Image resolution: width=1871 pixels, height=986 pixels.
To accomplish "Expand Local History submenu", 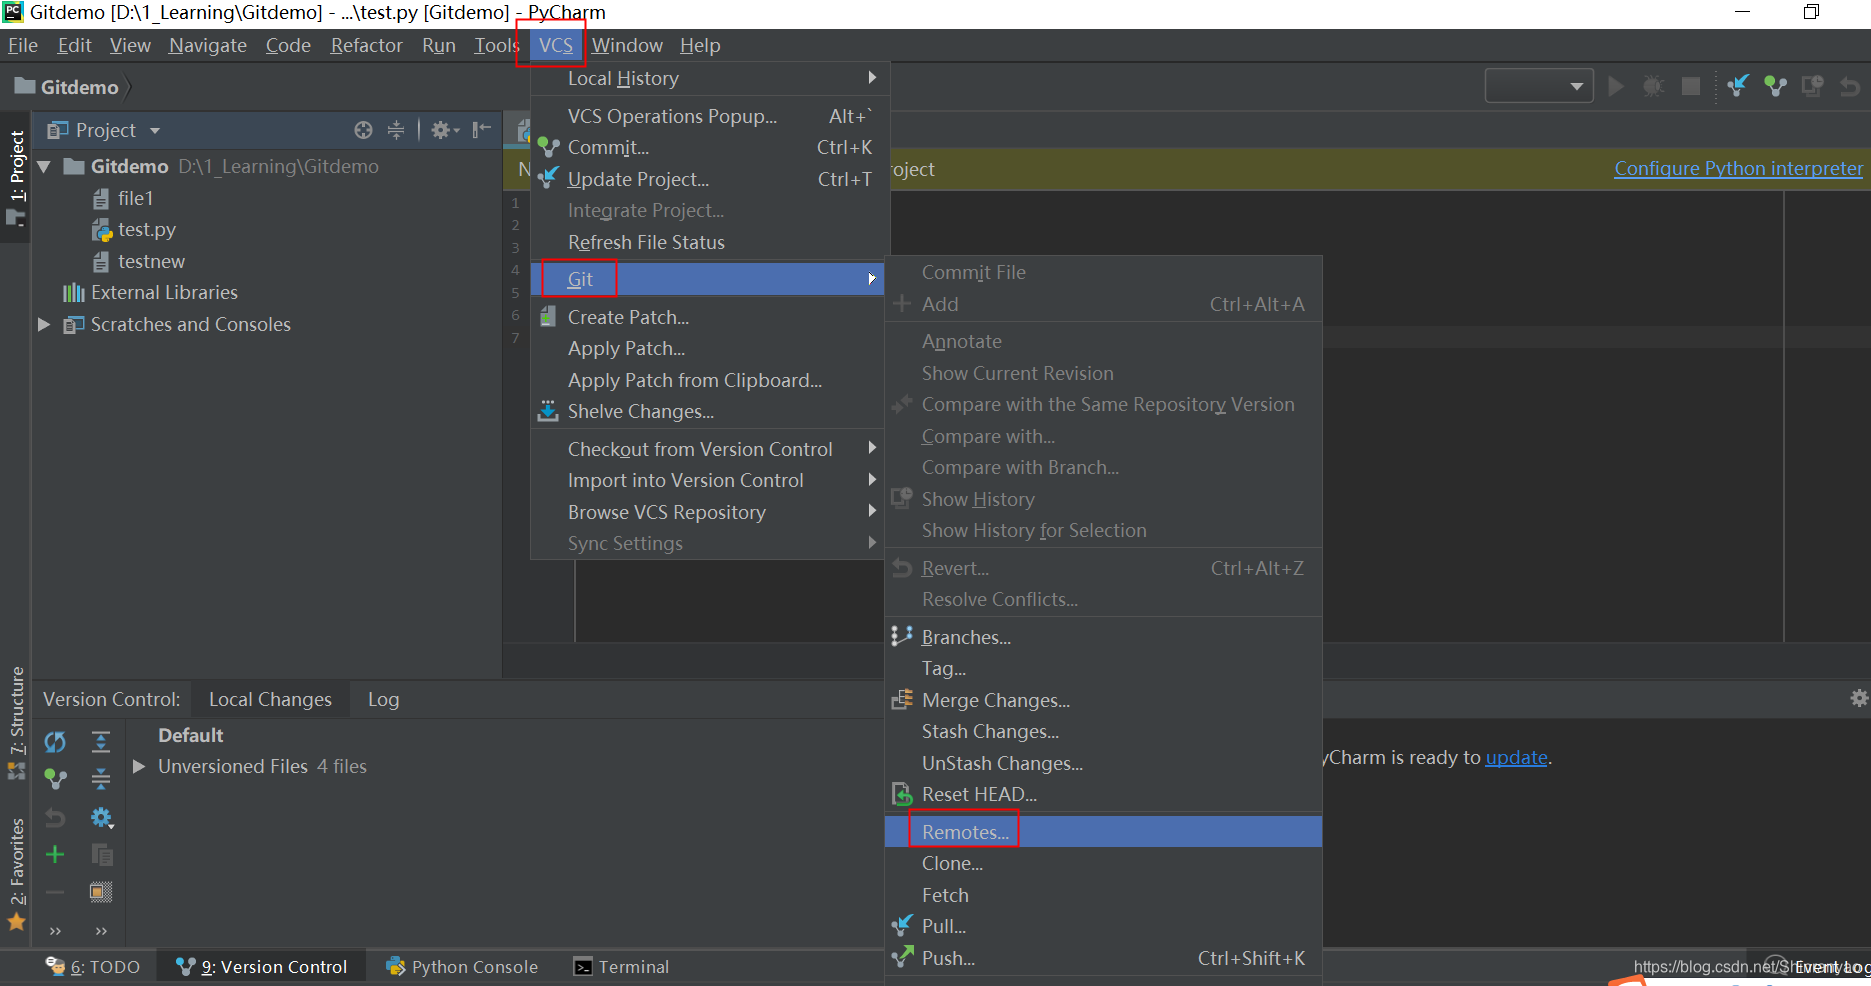I will tap(710, 78).
